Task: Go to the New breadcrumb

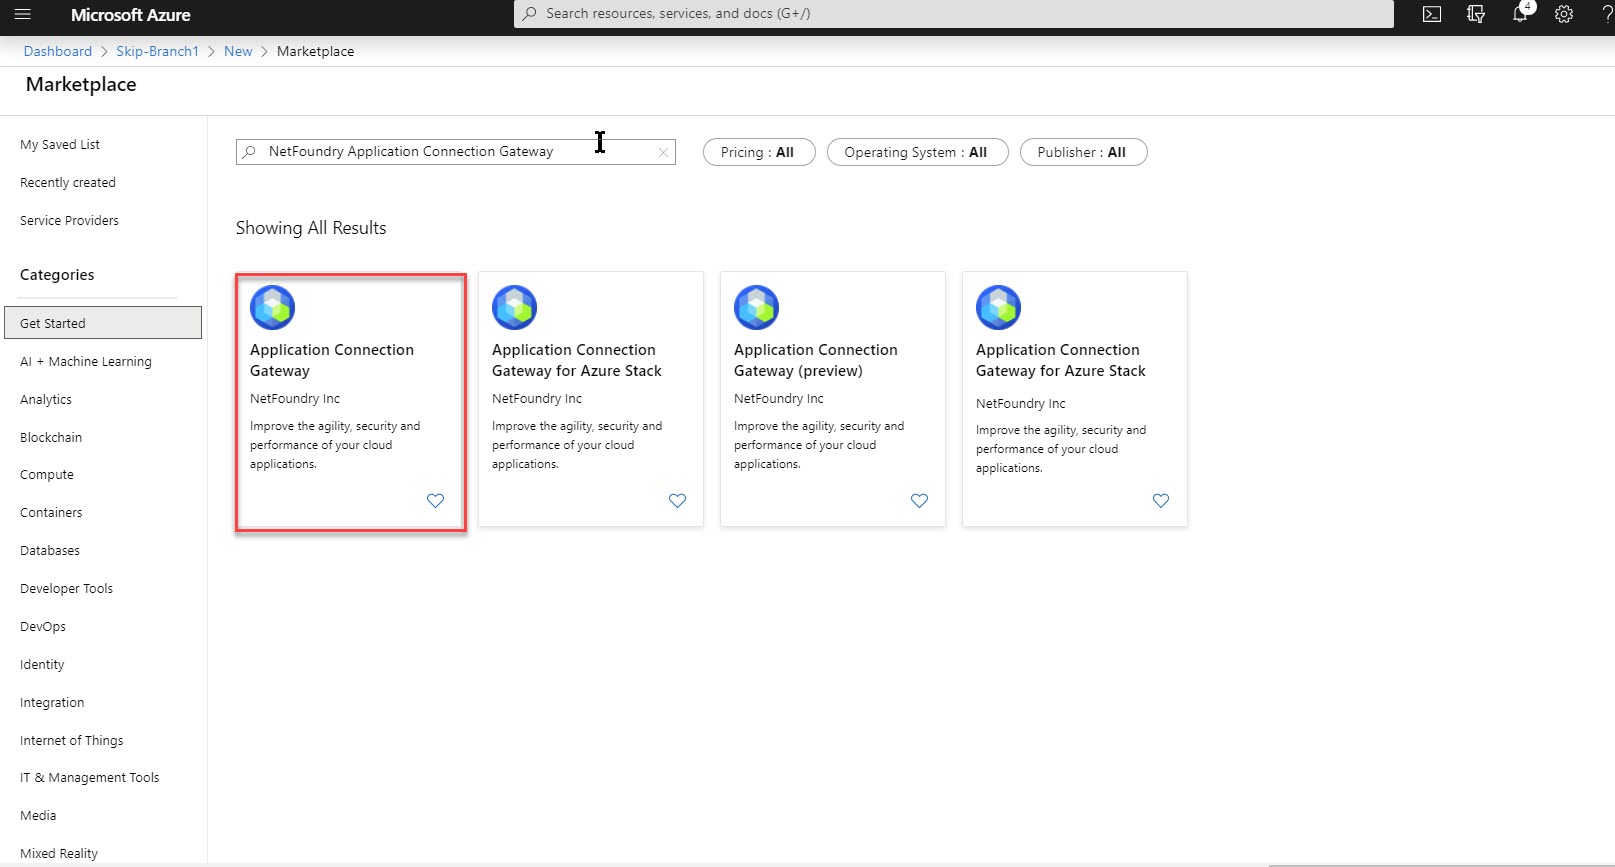Action: click(x=238, y=51)
